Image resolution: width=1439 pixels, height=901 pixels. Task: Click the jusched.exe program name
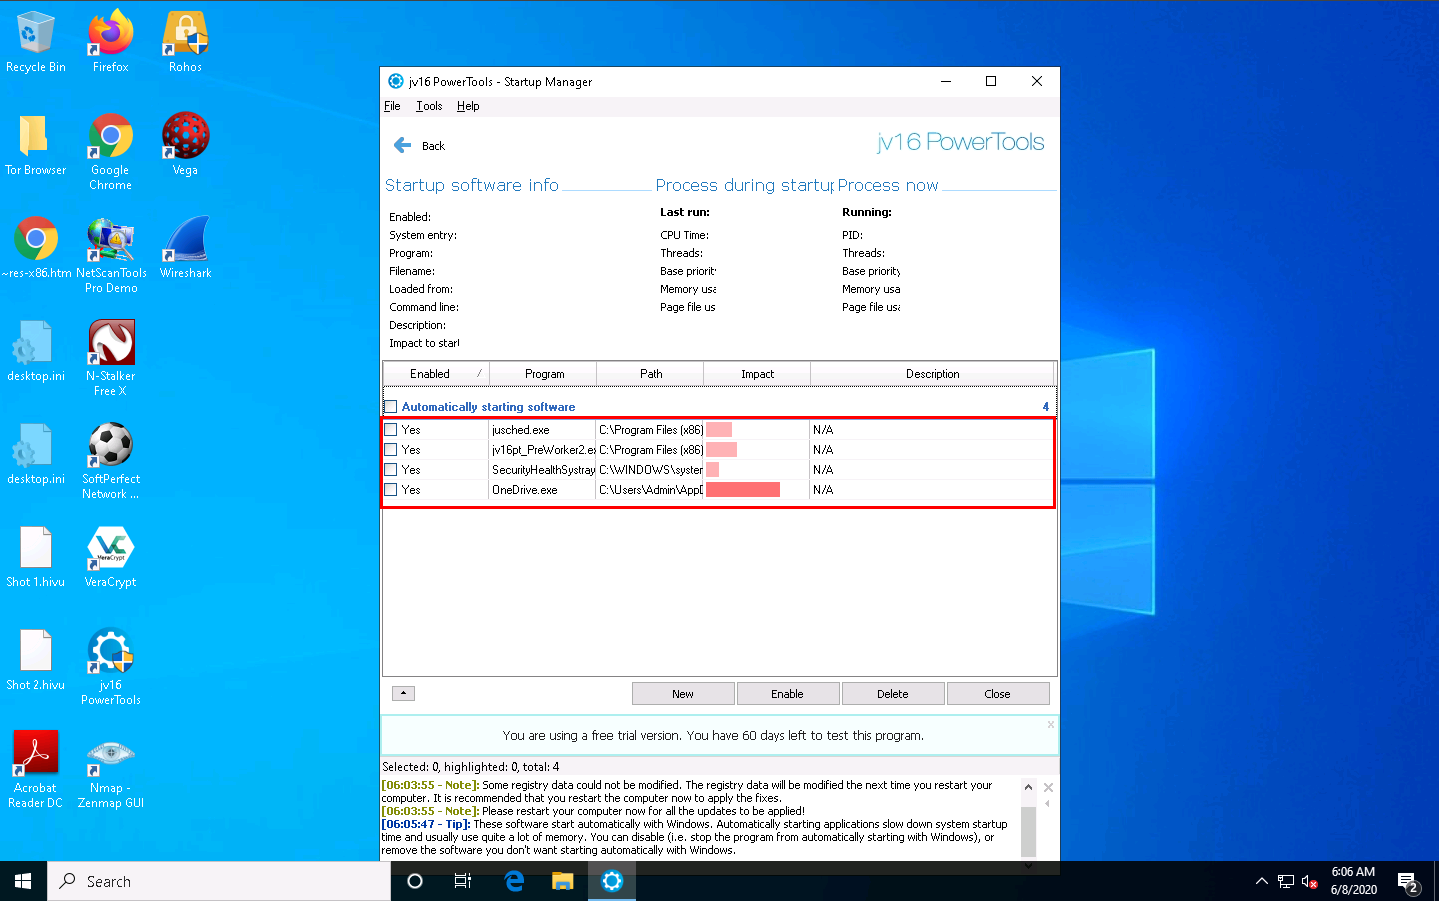point(521,430)
